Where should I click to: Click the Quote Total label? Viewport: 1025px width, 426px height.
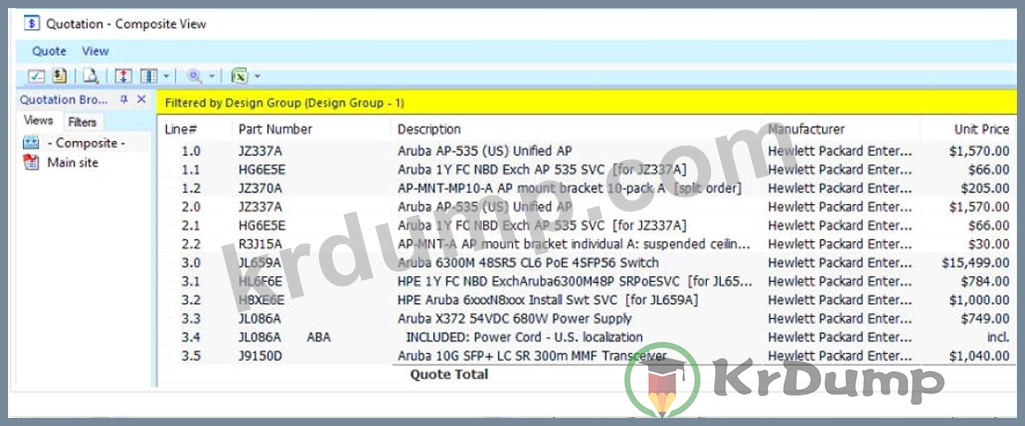pyautogui.click(x=448, y=374)
